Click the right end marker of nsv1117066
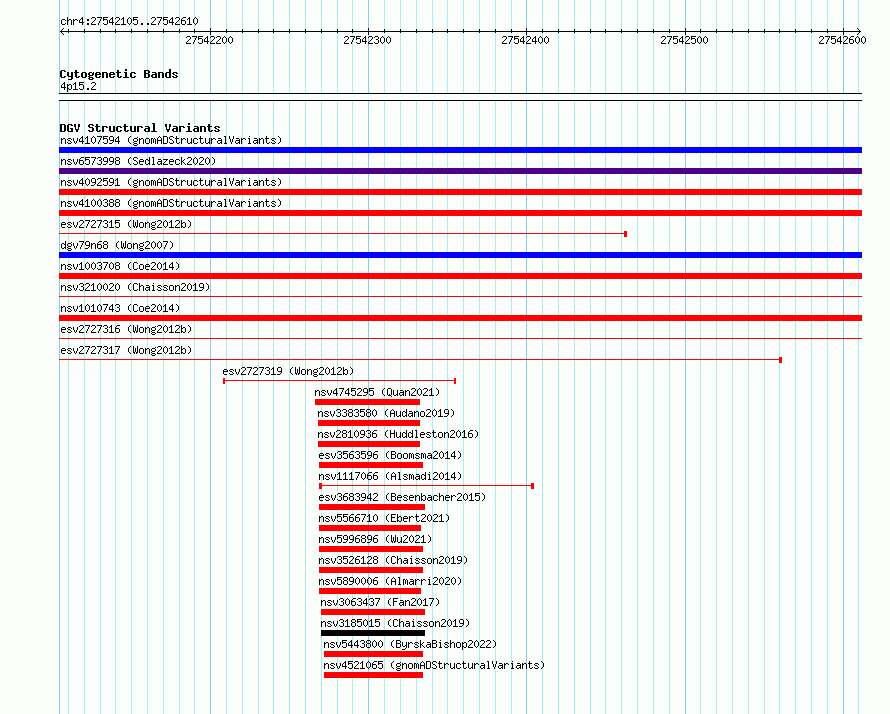Screen dimensions: 890x714 tap(532, 486)
